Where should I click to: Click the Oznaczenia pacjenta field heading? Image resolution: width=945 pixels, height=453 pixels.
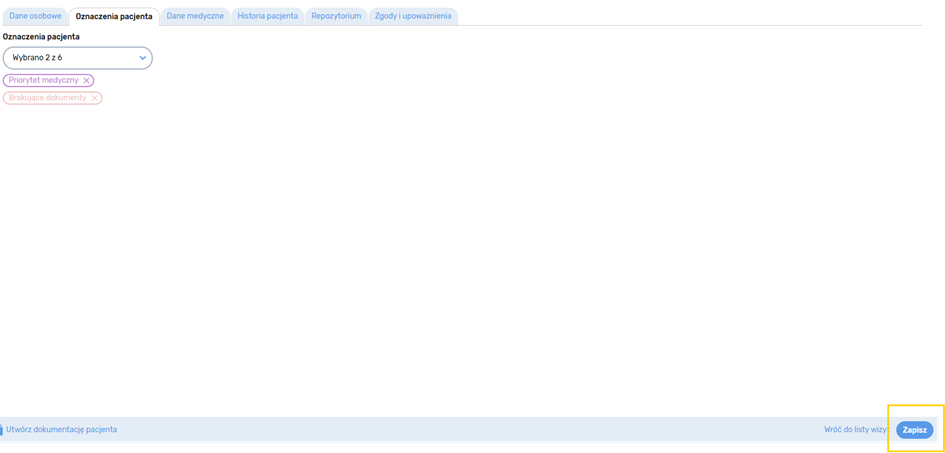(41, 37)
